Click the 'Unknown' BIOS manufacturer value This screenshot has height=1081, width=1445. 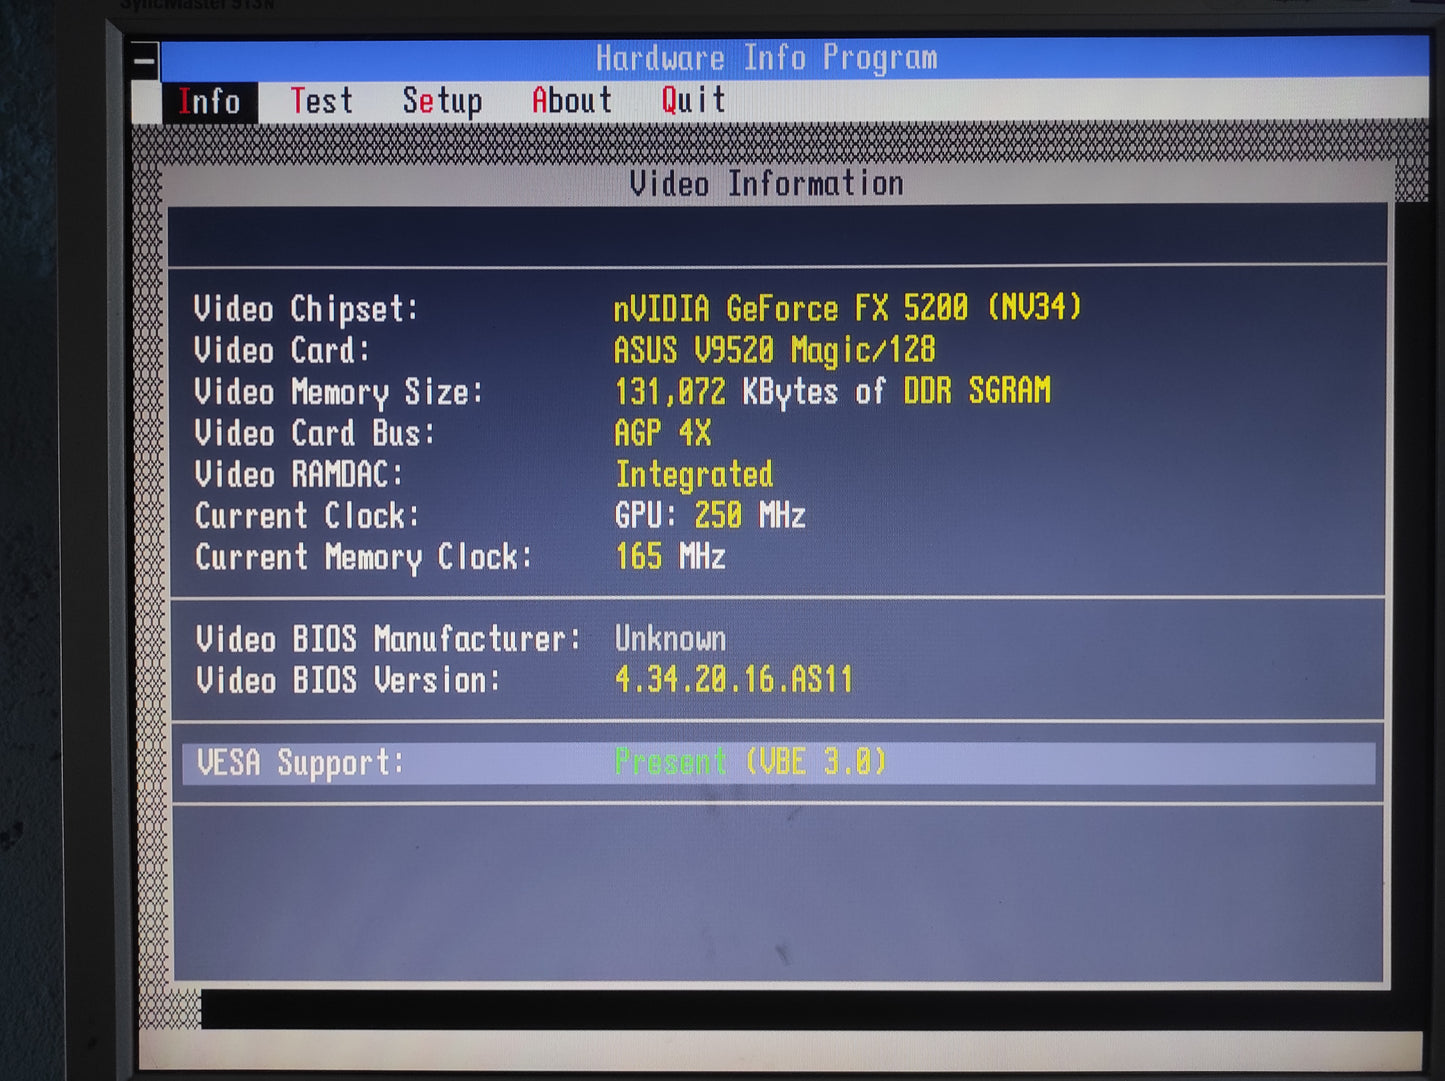click(670, 639)
